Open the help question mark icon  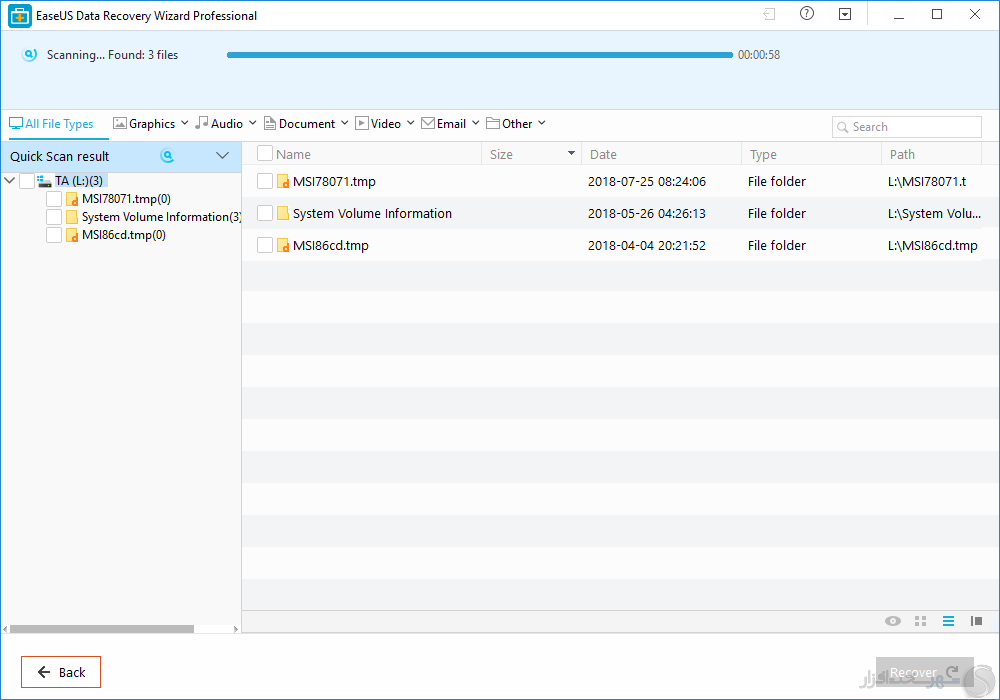(807, 13)
